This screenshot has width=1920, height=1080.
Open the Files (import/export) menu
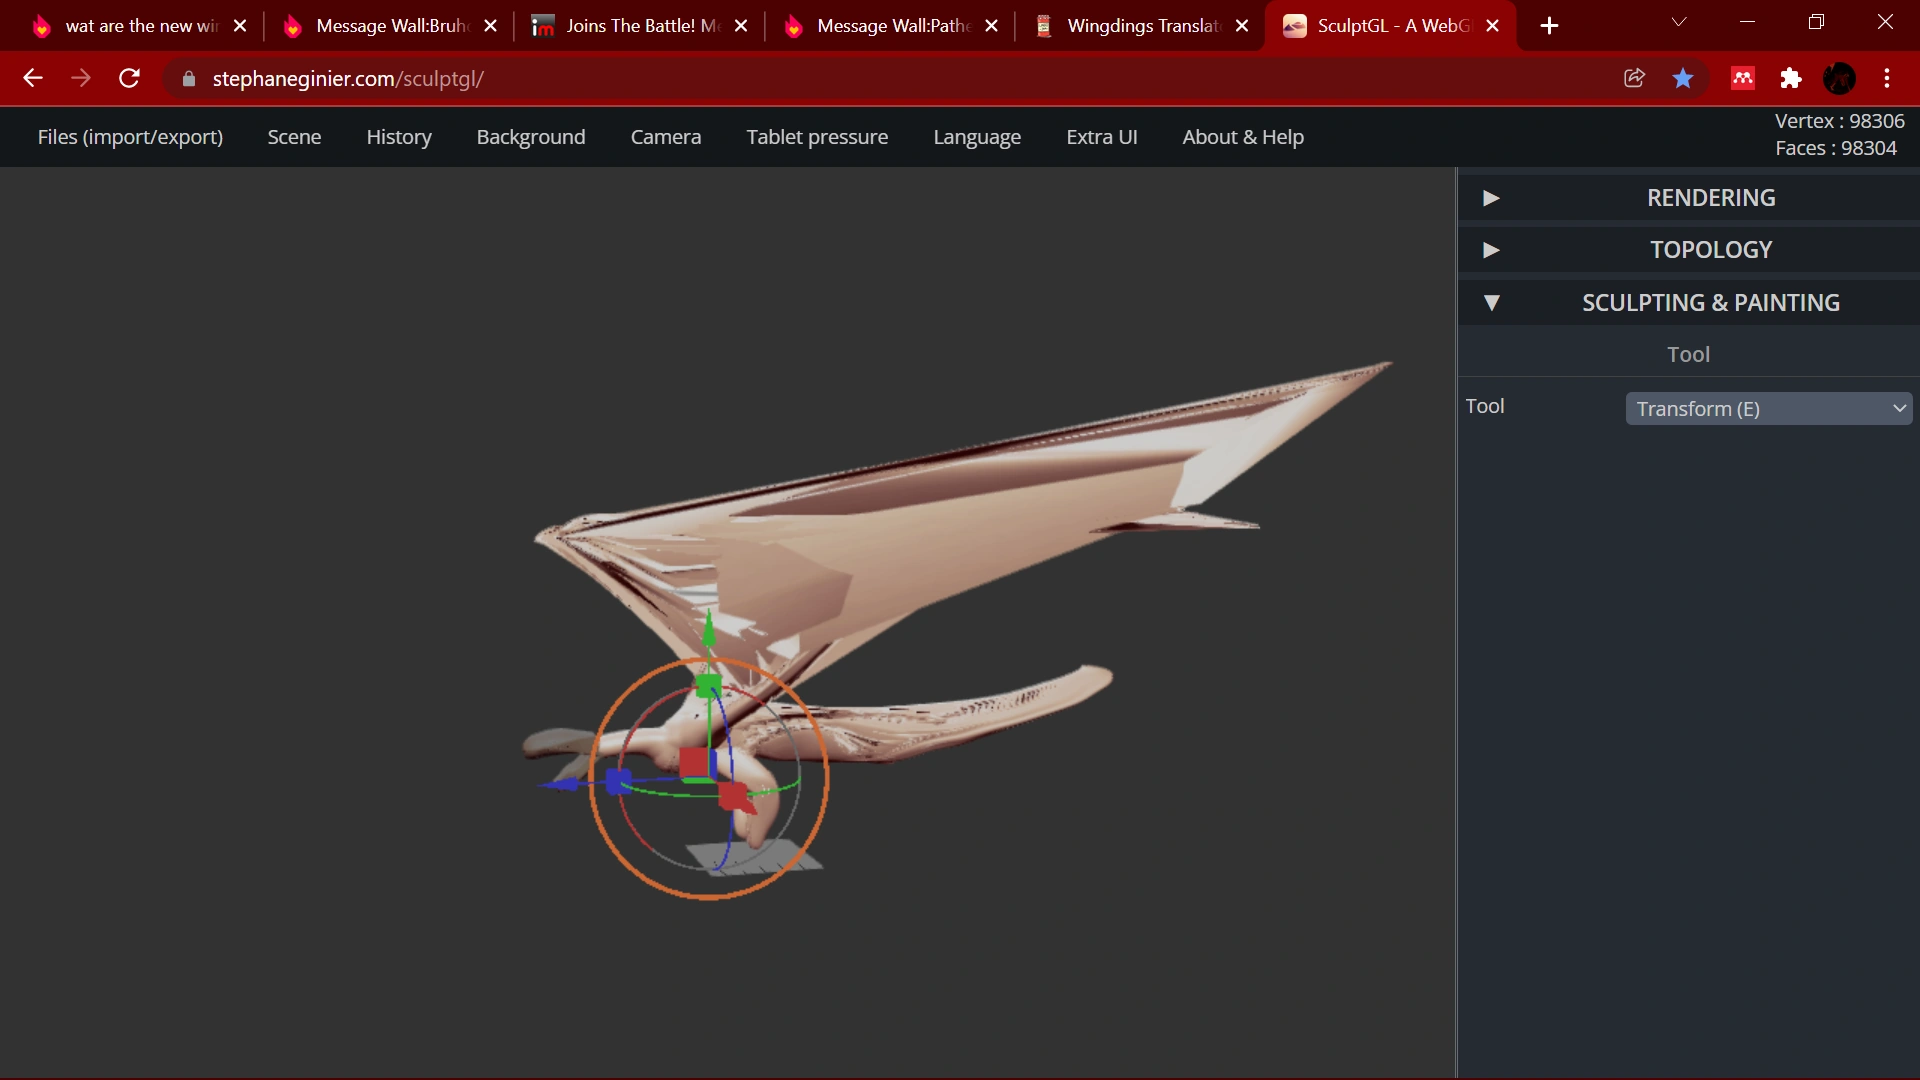click(x=130, y=137)
